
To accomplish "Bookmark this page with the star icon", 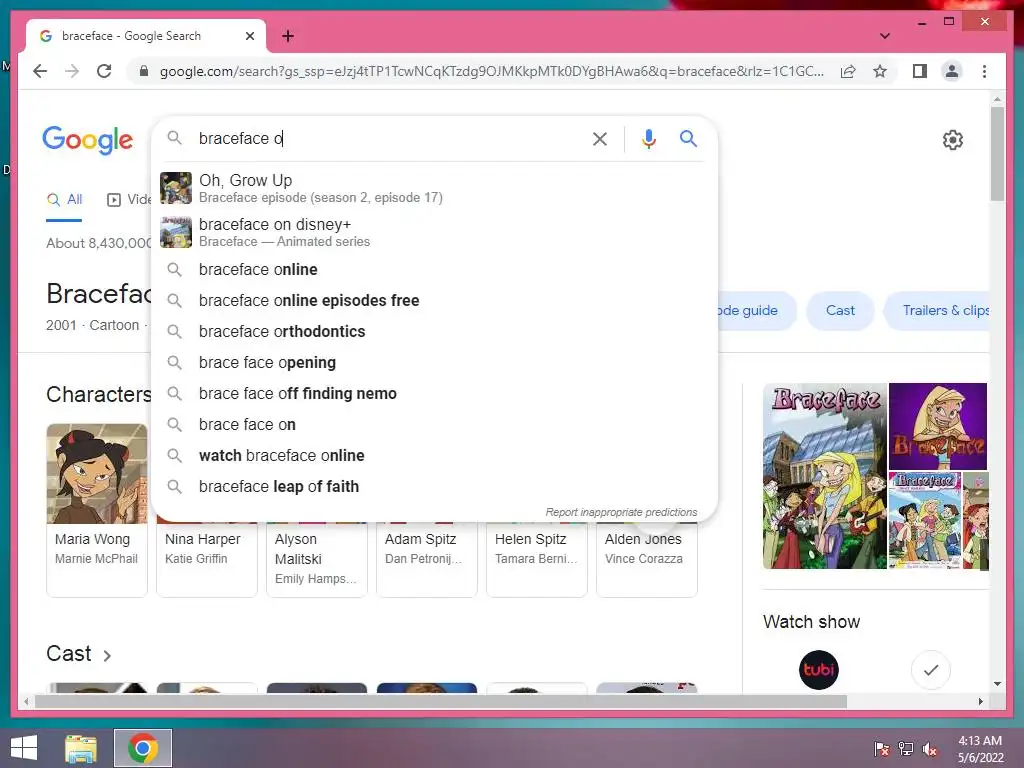I will tap(880, 71).
